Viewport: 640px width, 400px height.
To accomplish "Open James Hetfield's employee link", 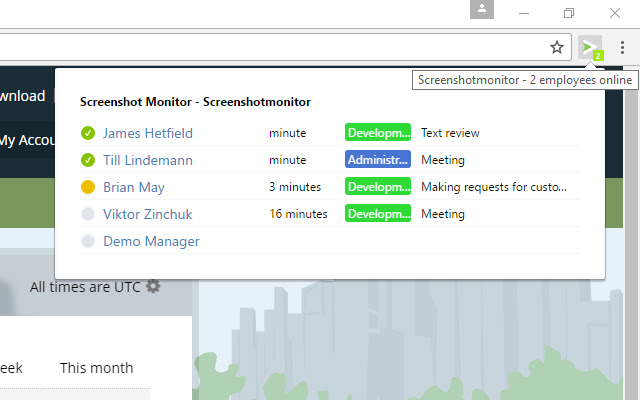I will click(x=148, y=133).
